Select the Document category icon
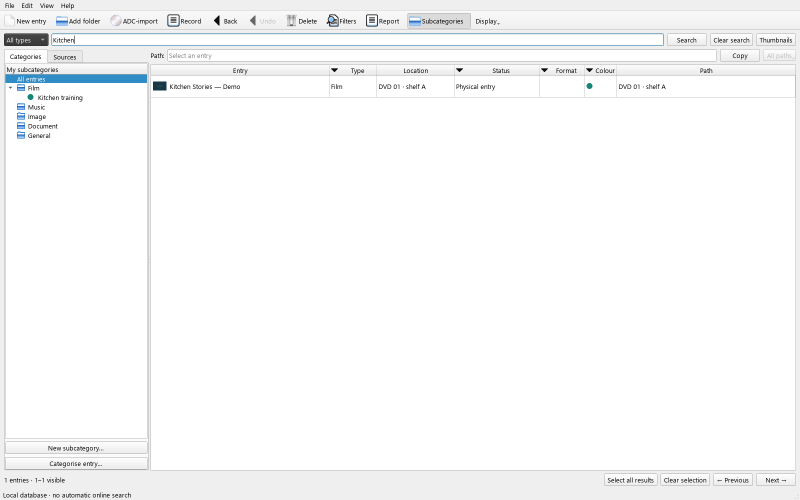Screen dimensions: 800x500 tap(21, 126)
